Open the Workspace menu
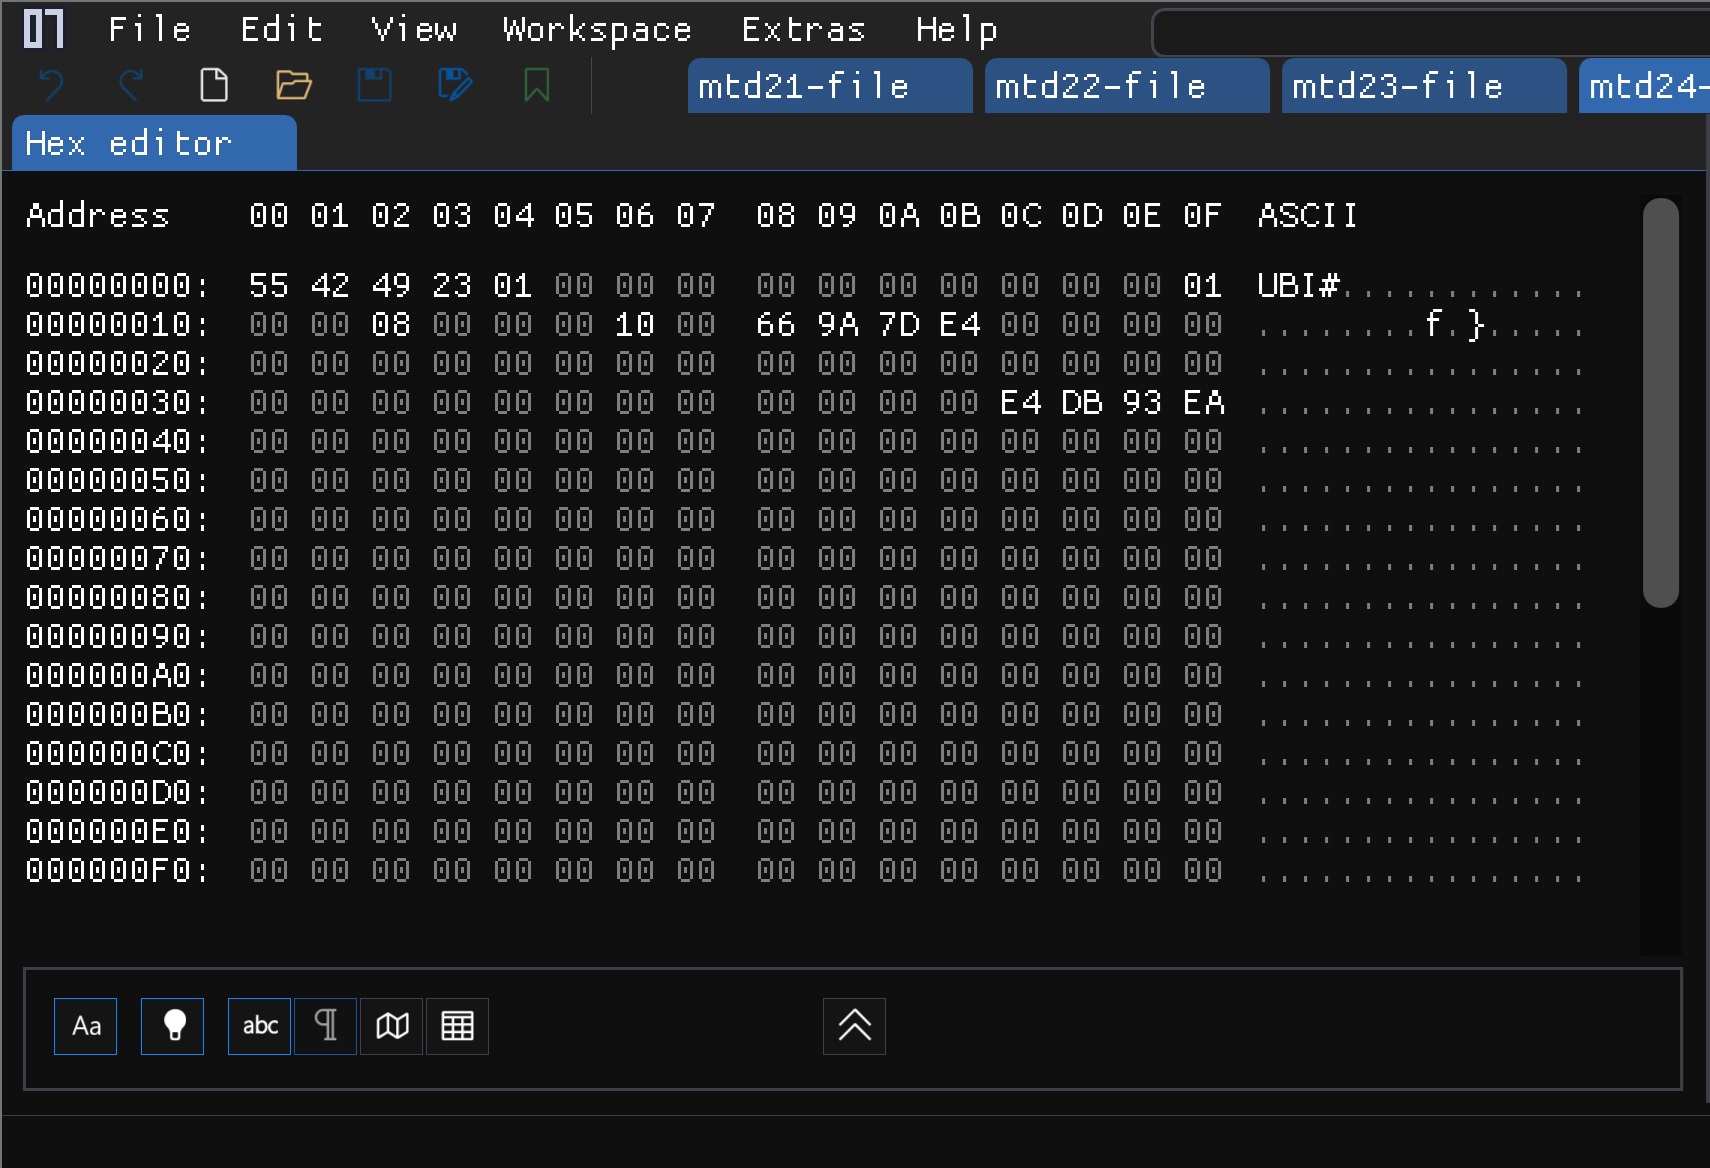Viewport: 1710px width, 1168px height. click(x=597, y=30)
